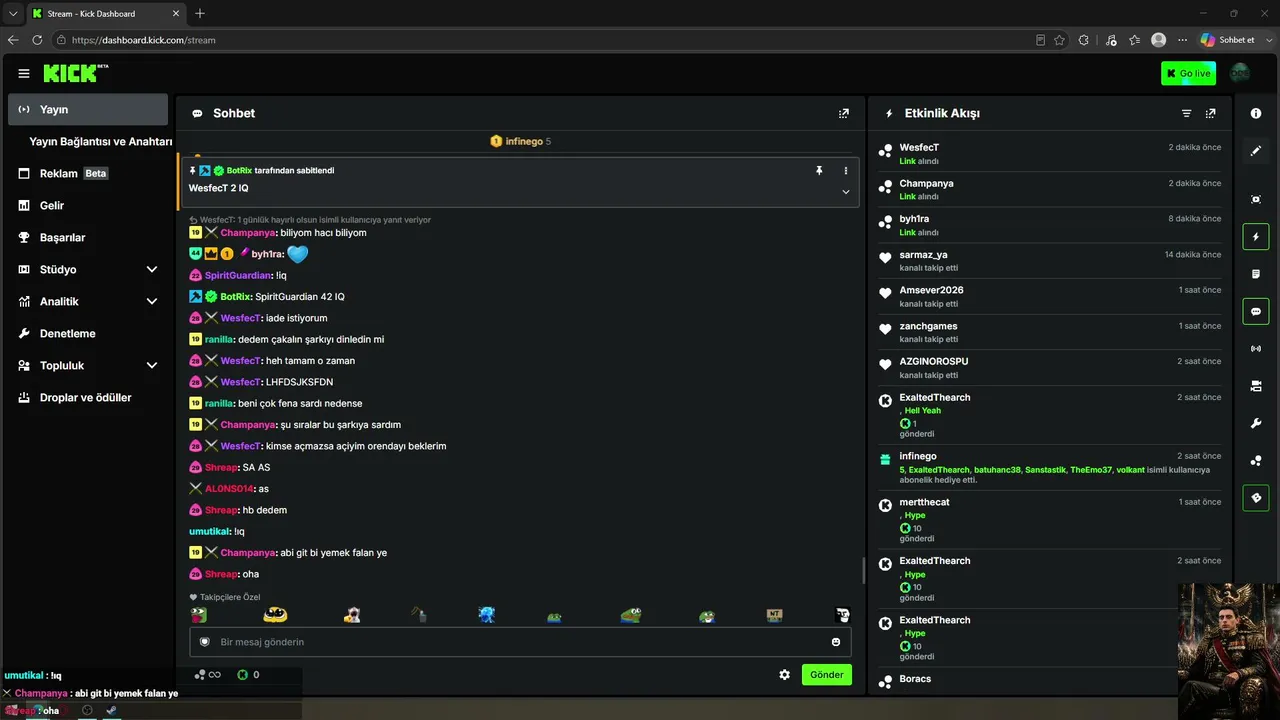Open the emoji picker in message box

(836, 642)
